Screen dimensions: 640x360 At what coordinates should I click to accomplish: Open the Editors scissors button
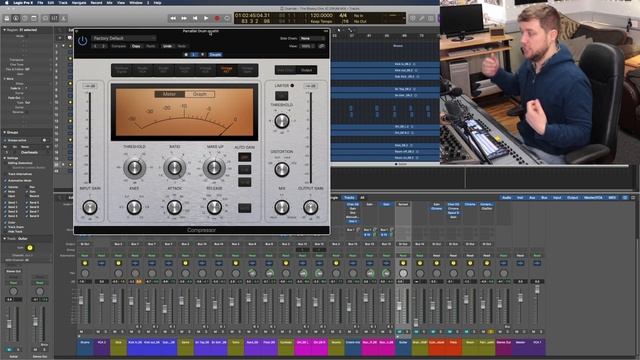[x=63, y=18]
